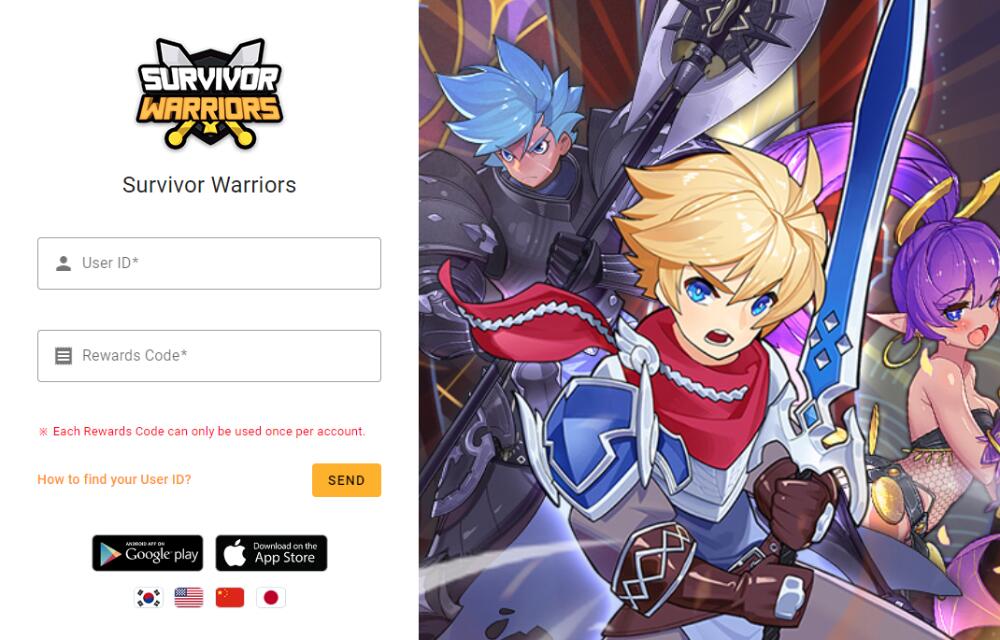Select the United States flag language
Screen dimensions: 1000x640
[189, 597]
